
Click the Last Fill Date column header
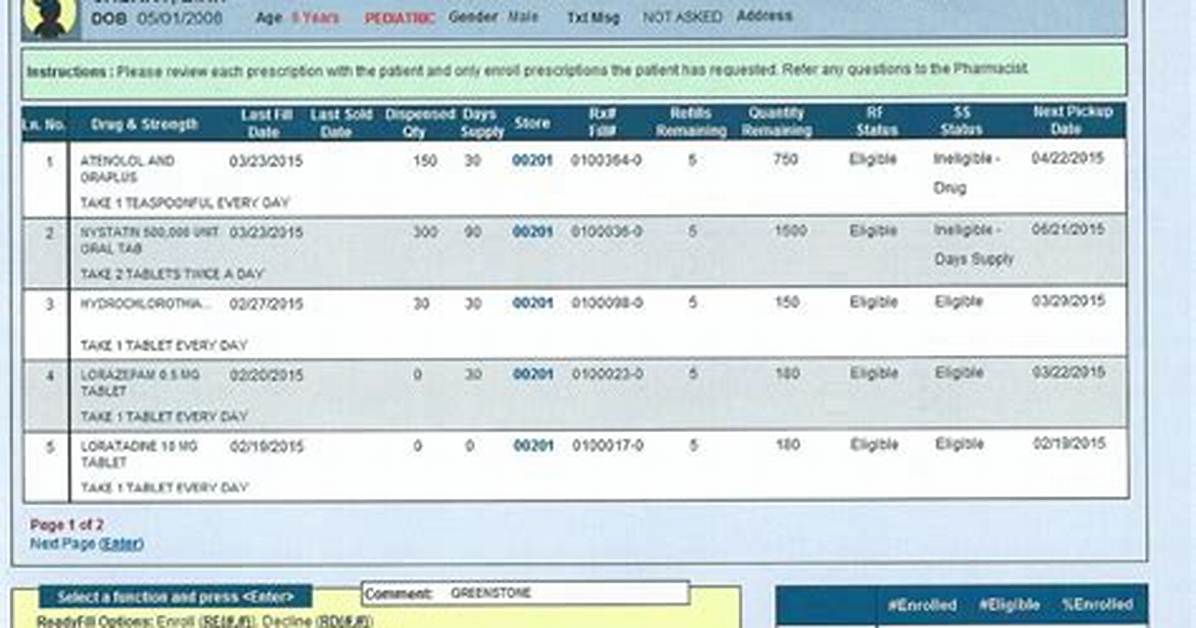click(x=265, y=123)
